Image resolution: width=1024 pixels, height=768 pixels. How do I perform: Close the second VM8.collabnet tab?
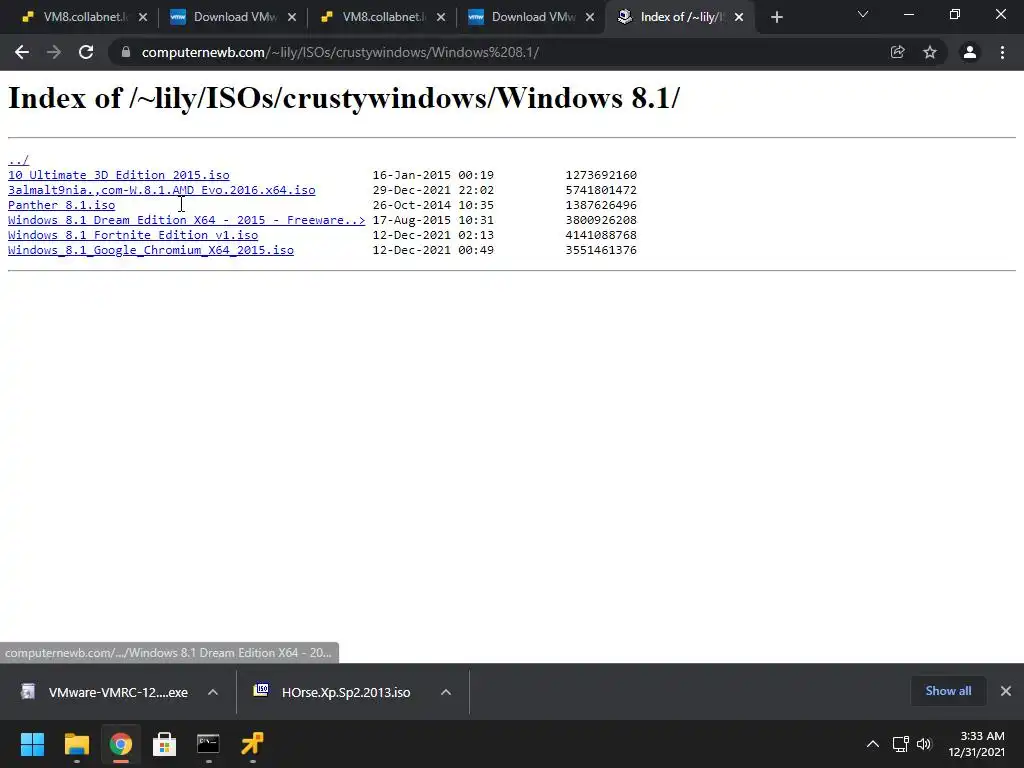pyautogui.click(x=441, y=18)
